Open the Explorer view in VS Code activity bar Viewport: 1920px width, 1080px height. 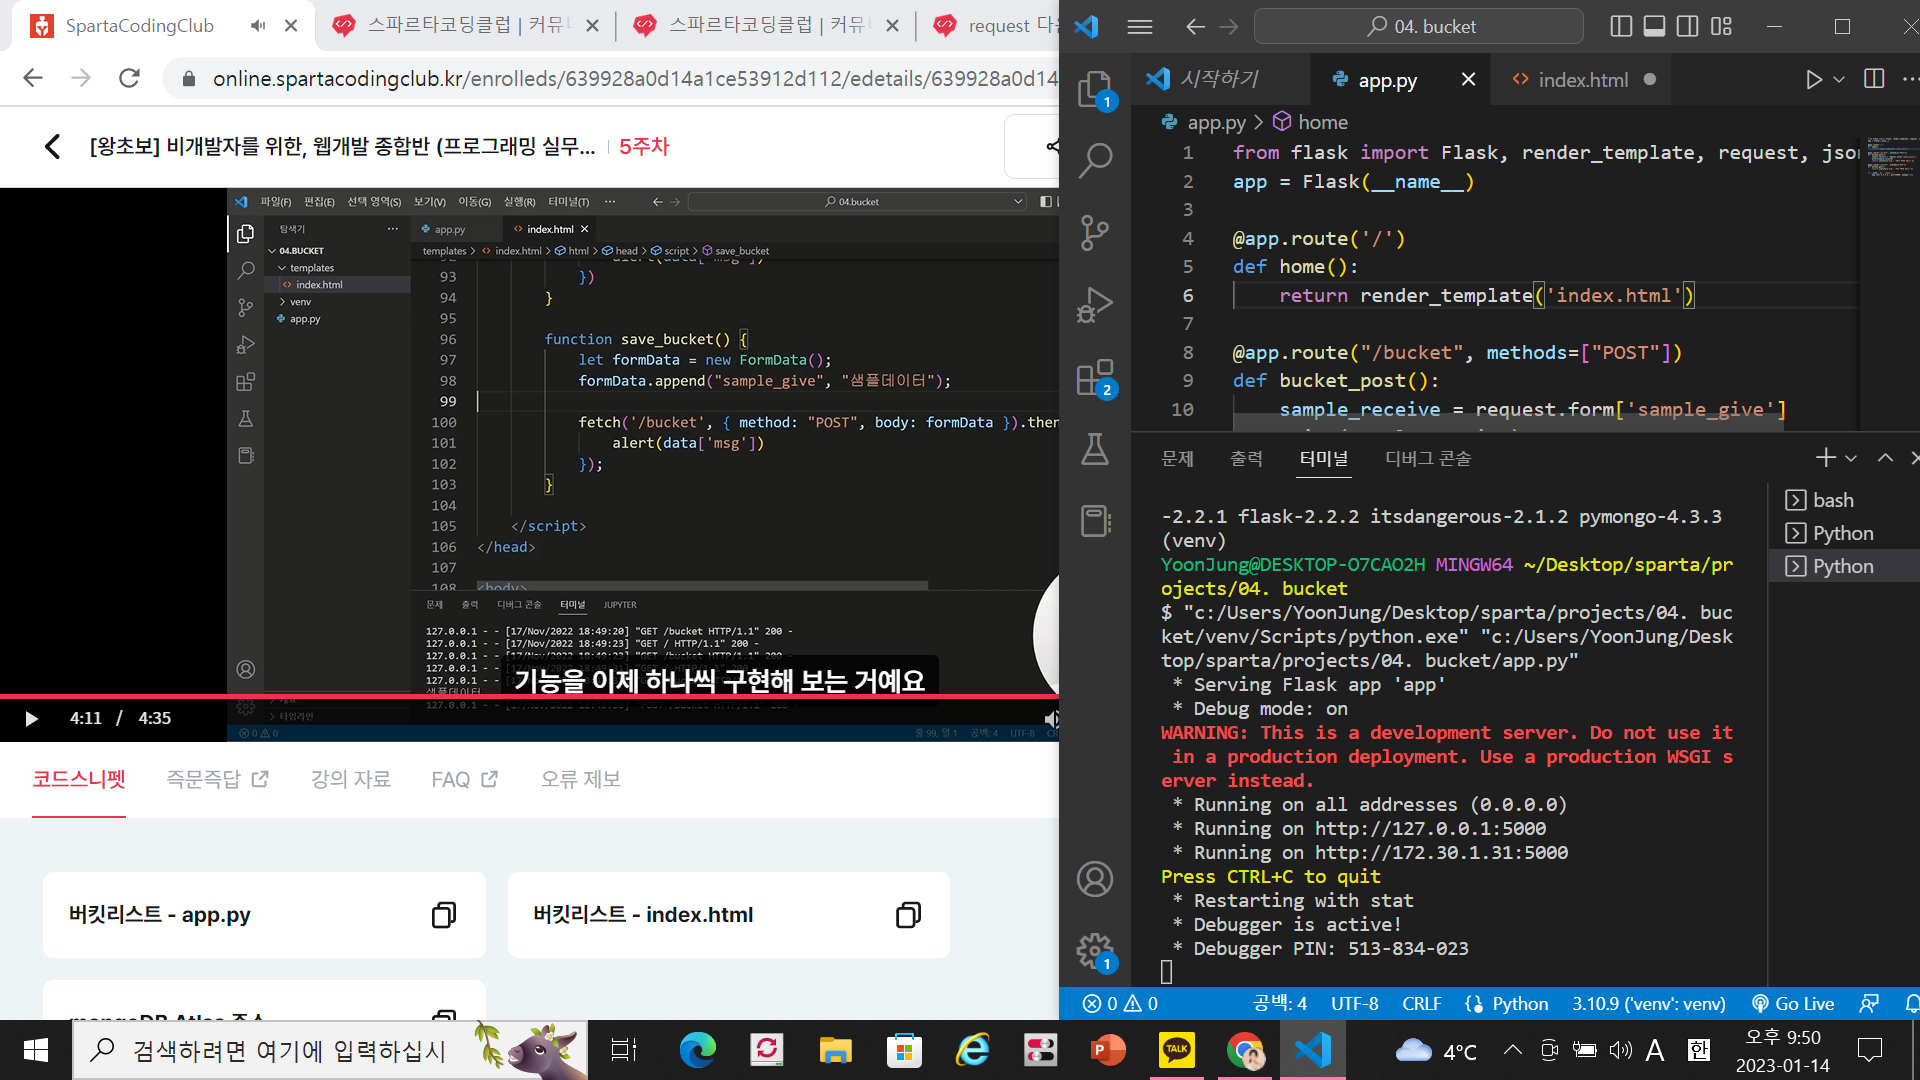pos(1095,90)
